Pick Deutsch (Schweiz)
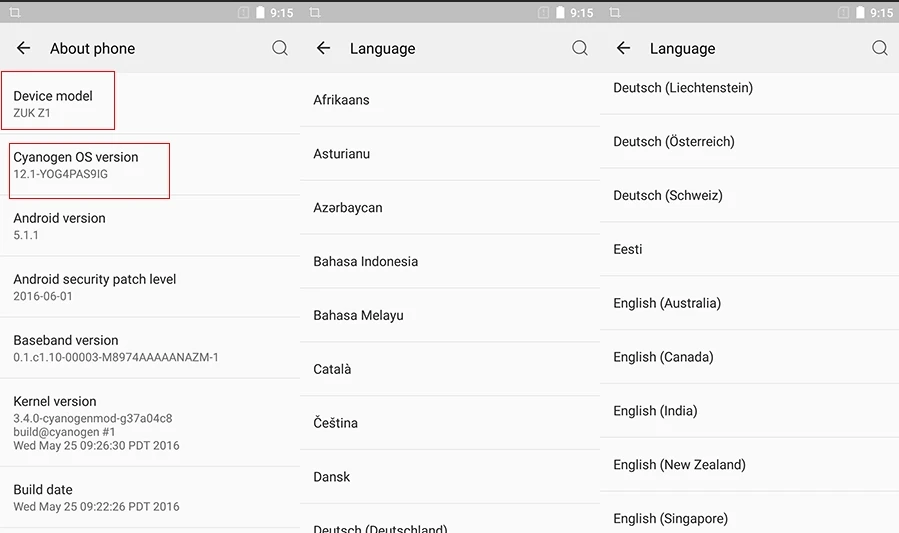The image size is (899, 533). pos(749,195)
